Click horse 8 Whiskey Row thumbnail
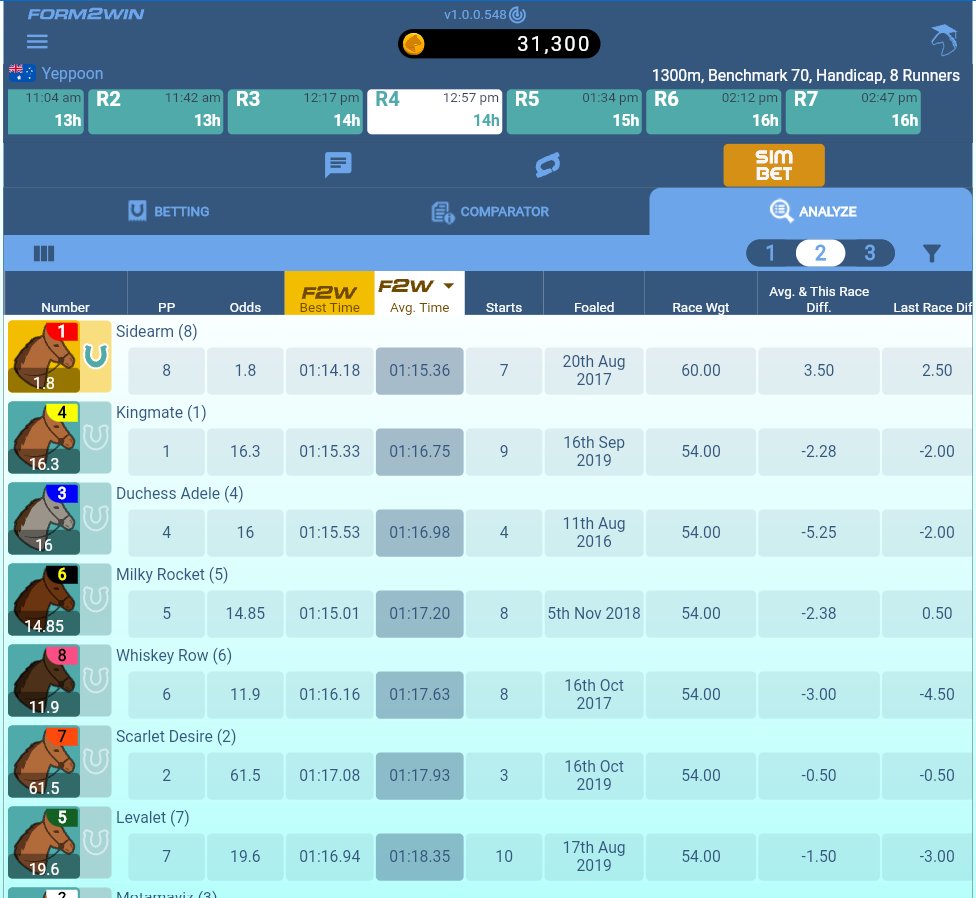The image size is (976, 898). click(44, 680)
